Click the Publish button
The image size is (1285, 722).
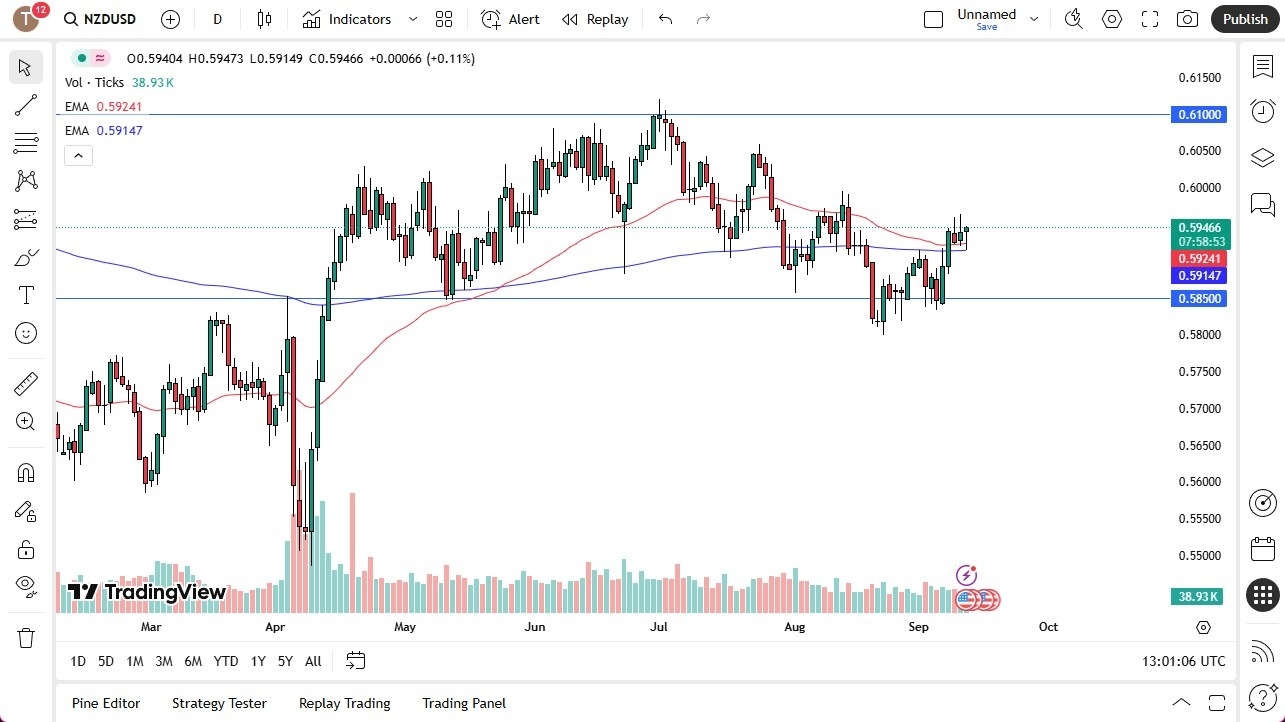(x=1244, y=19)
